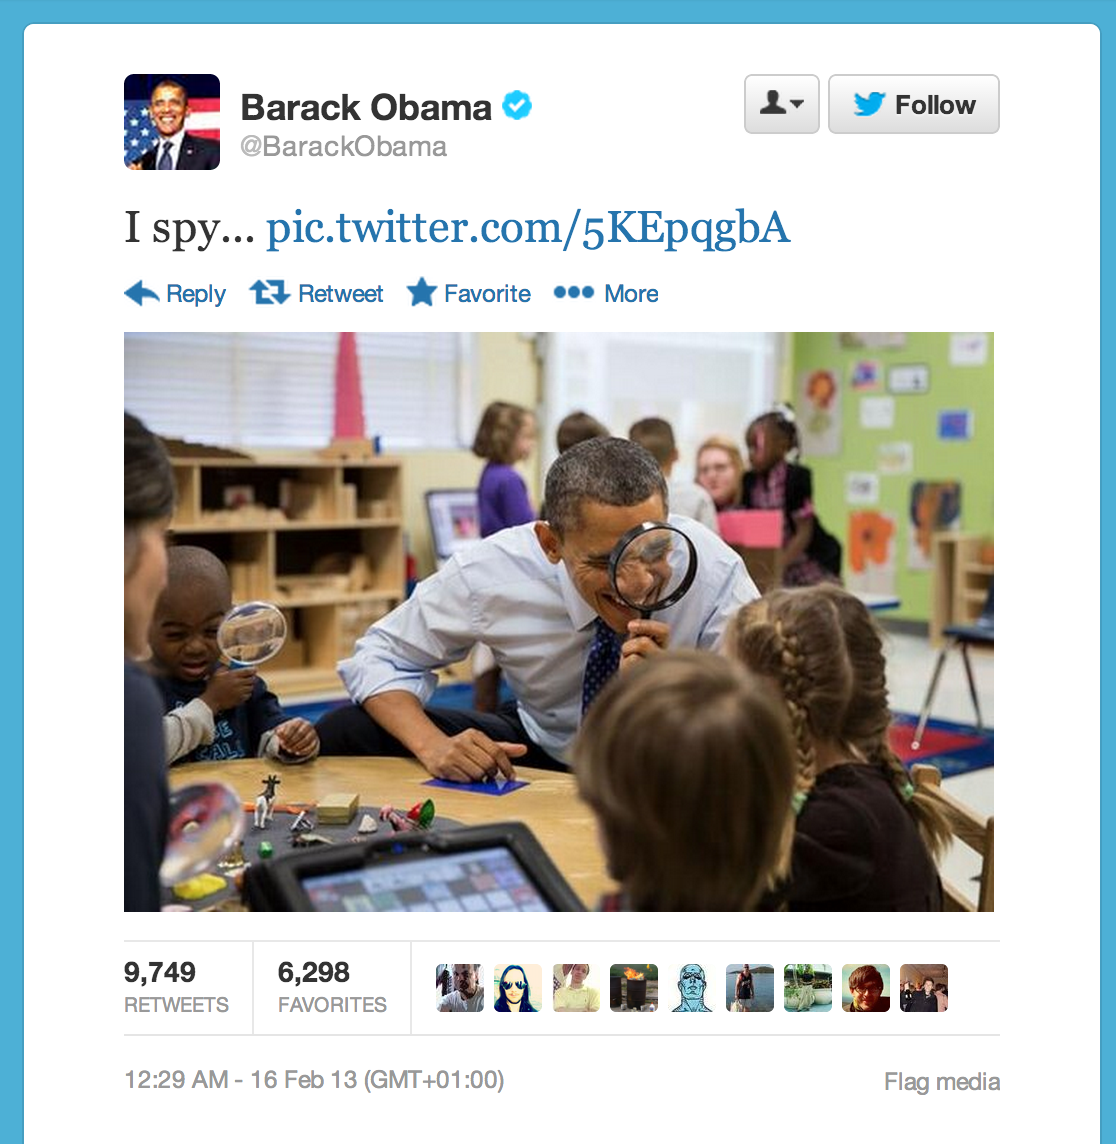Image resolution: width=1116 pixels, height=1144 pixels.
Task: Open the pic.twitter.com/5KEpqgbA link
Action: click(527, 228)
